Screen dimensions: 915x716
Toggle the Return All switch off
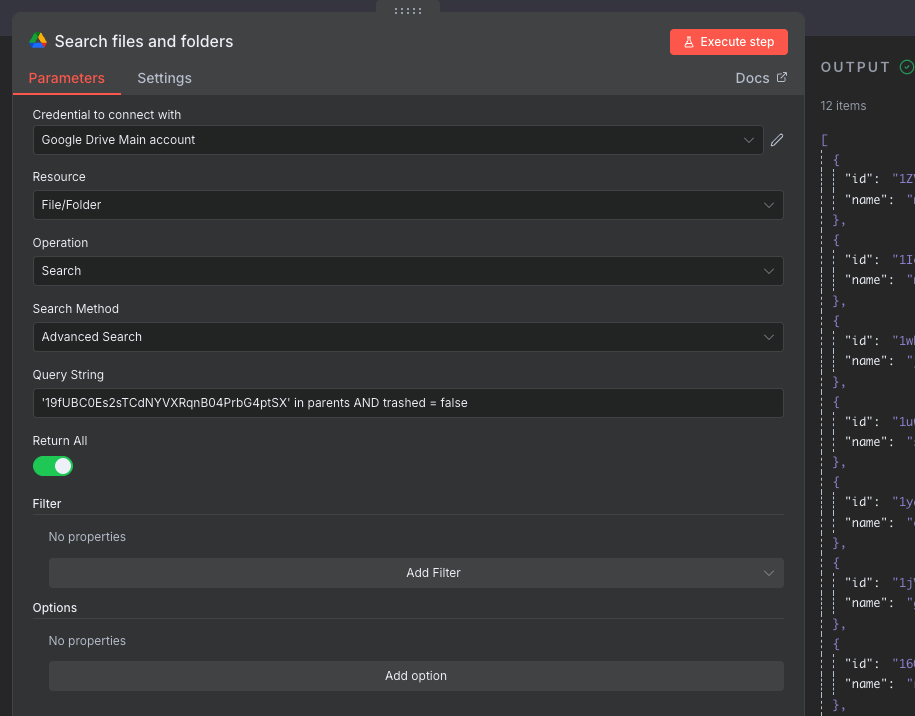click(x=53, y=466)
